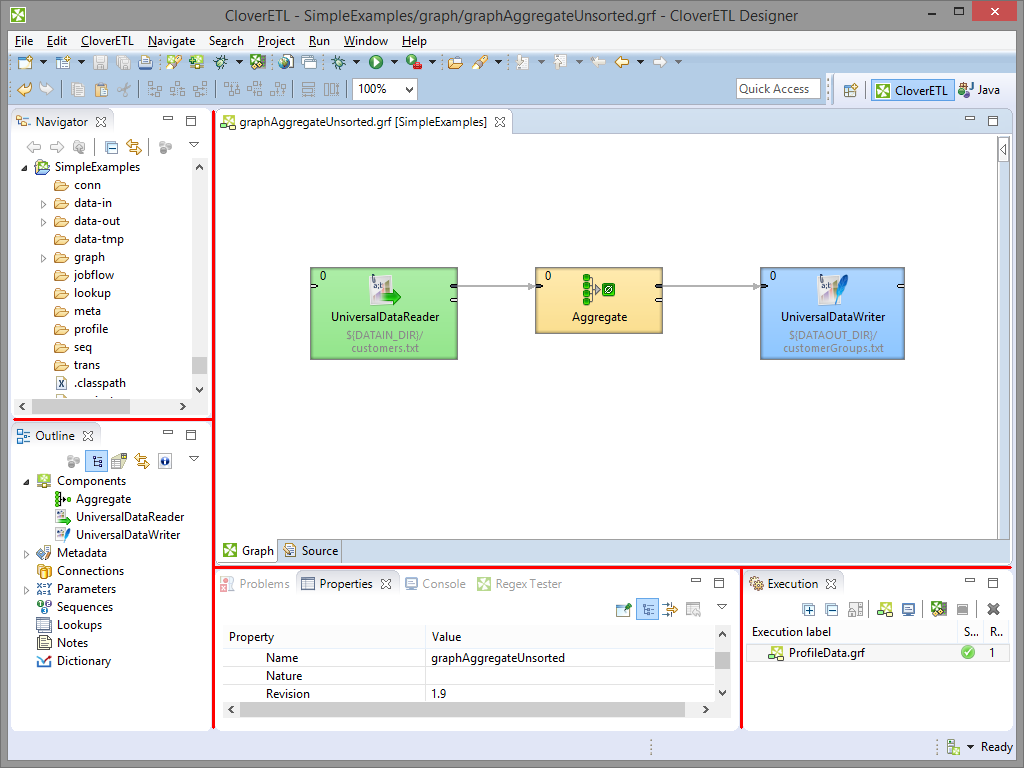Expand the Parameters node in Outline
The height and width of the screenshot is (768, 1024).
(26, 590)
